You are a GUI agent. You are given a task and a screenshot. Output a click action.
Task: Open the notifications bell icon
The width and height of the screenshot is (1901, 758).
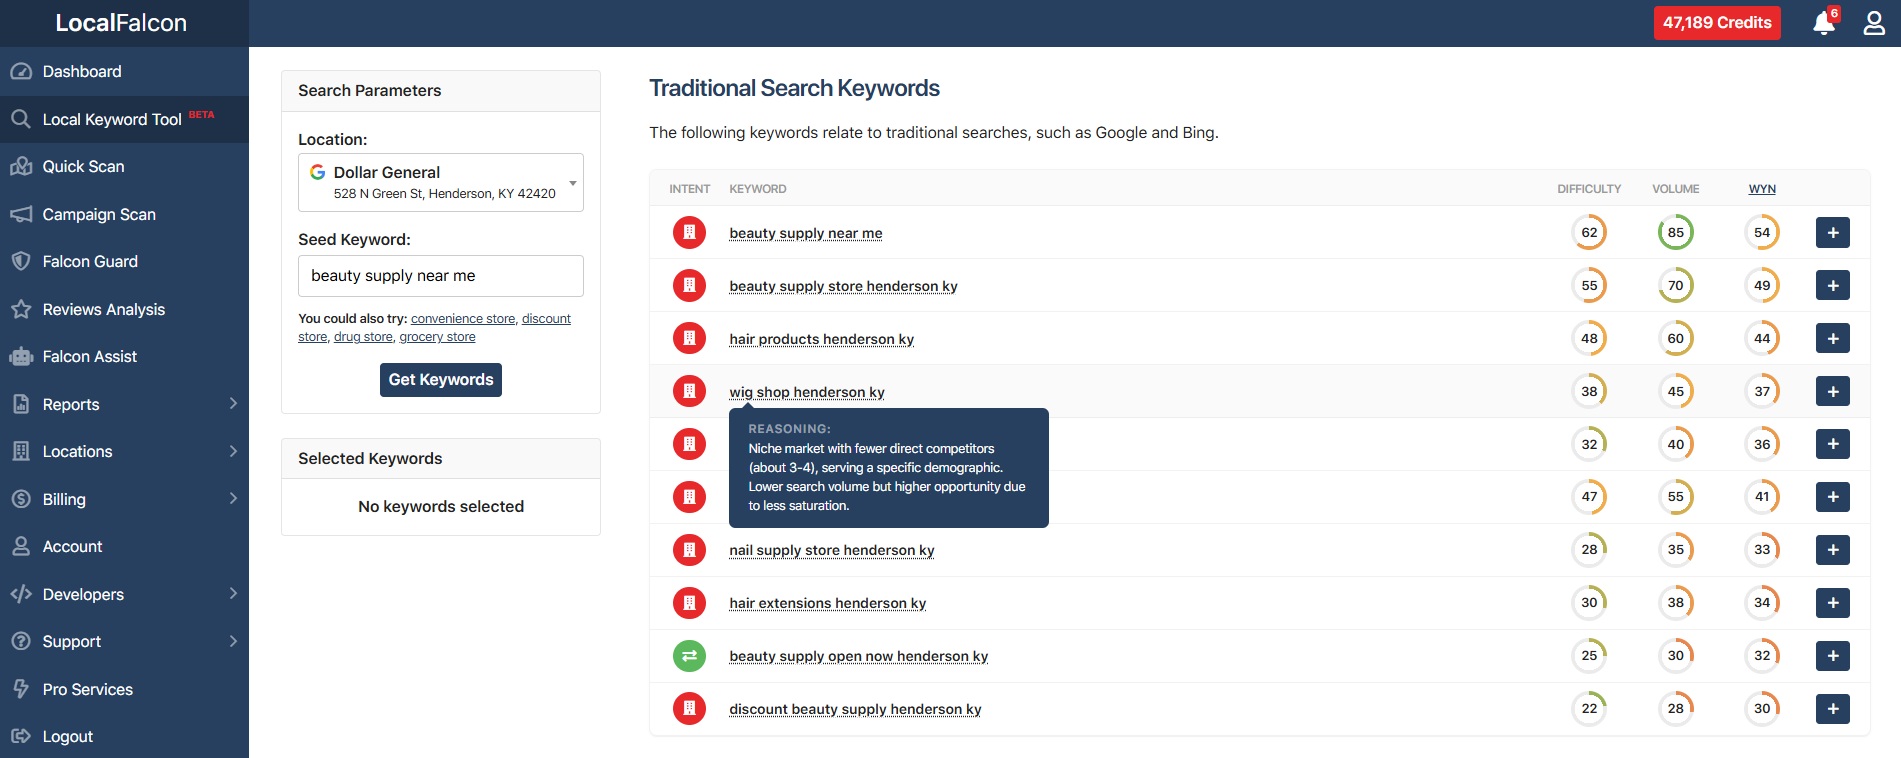(x=1824, y=23)
